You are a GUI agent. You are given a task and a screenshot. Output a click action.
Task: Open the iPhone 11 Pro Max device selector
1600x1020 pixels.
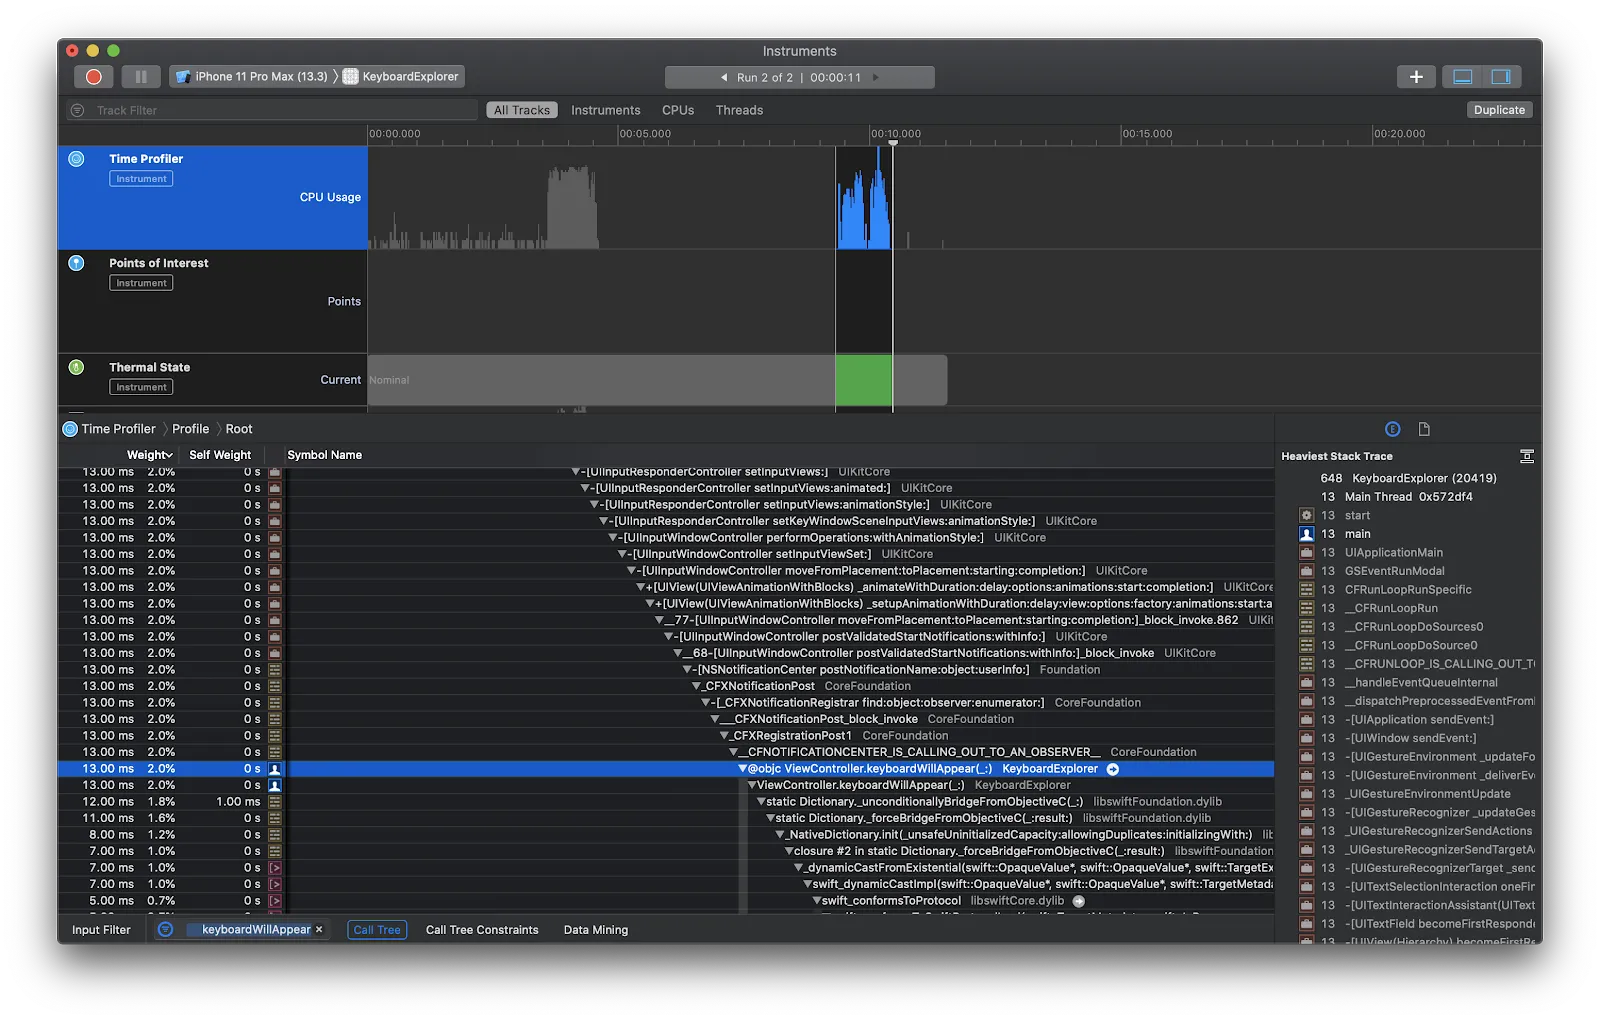tap(251, 77)
